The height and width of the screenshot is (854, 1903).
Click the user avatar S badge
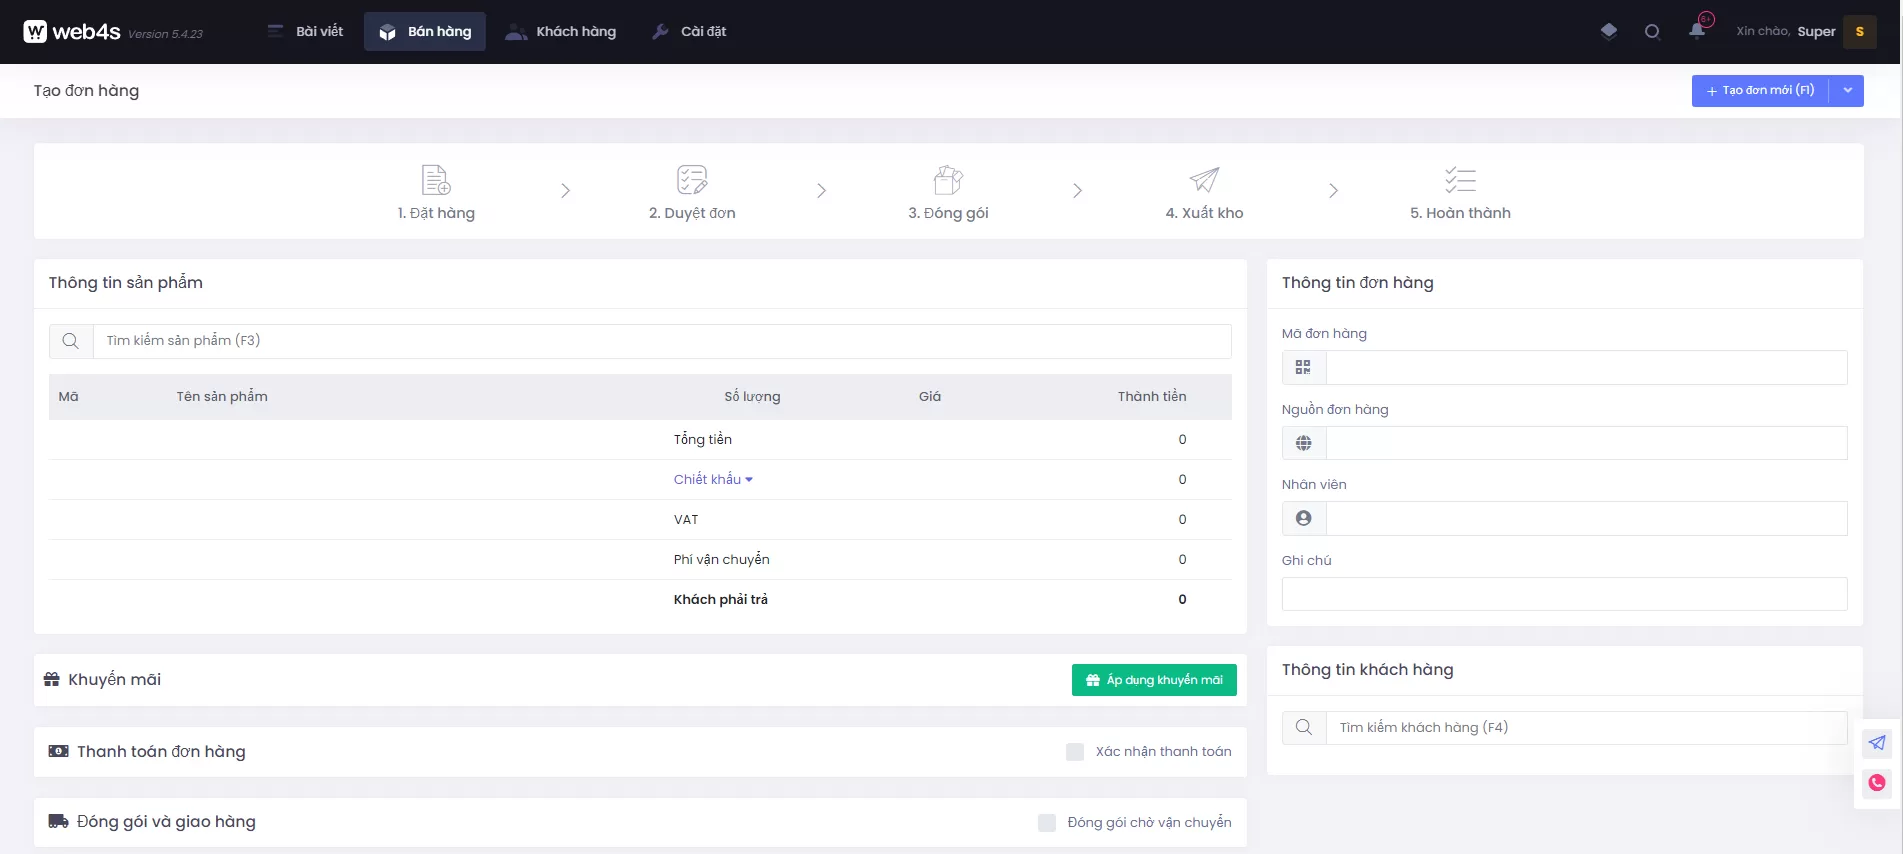(x=1859, y=32)
